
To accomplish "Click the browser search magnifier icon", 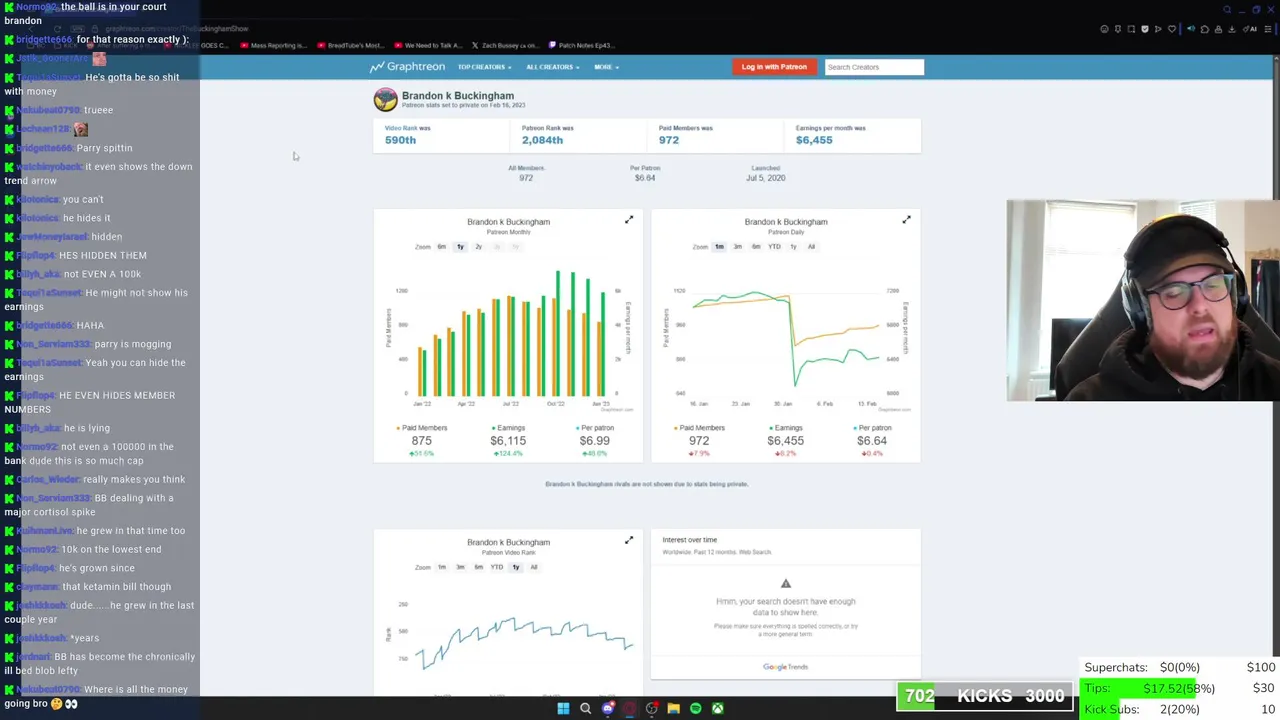I will [x=1227, y=10].
